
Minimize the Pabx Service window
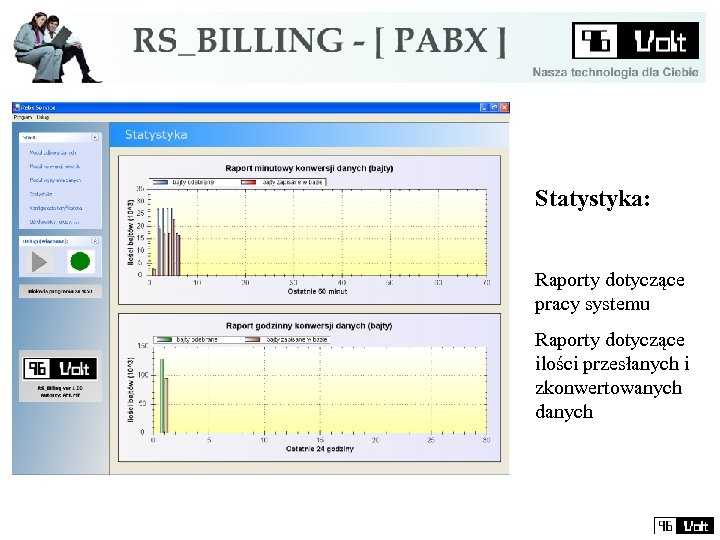pos(484,107)
